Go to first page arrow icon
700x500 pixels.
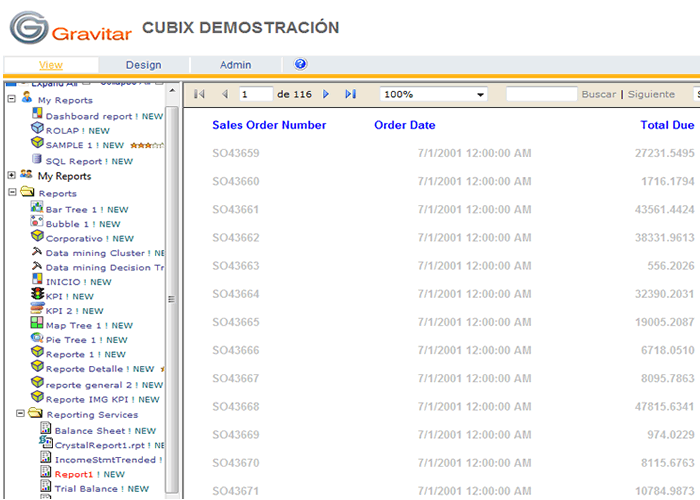pos(199,94)
